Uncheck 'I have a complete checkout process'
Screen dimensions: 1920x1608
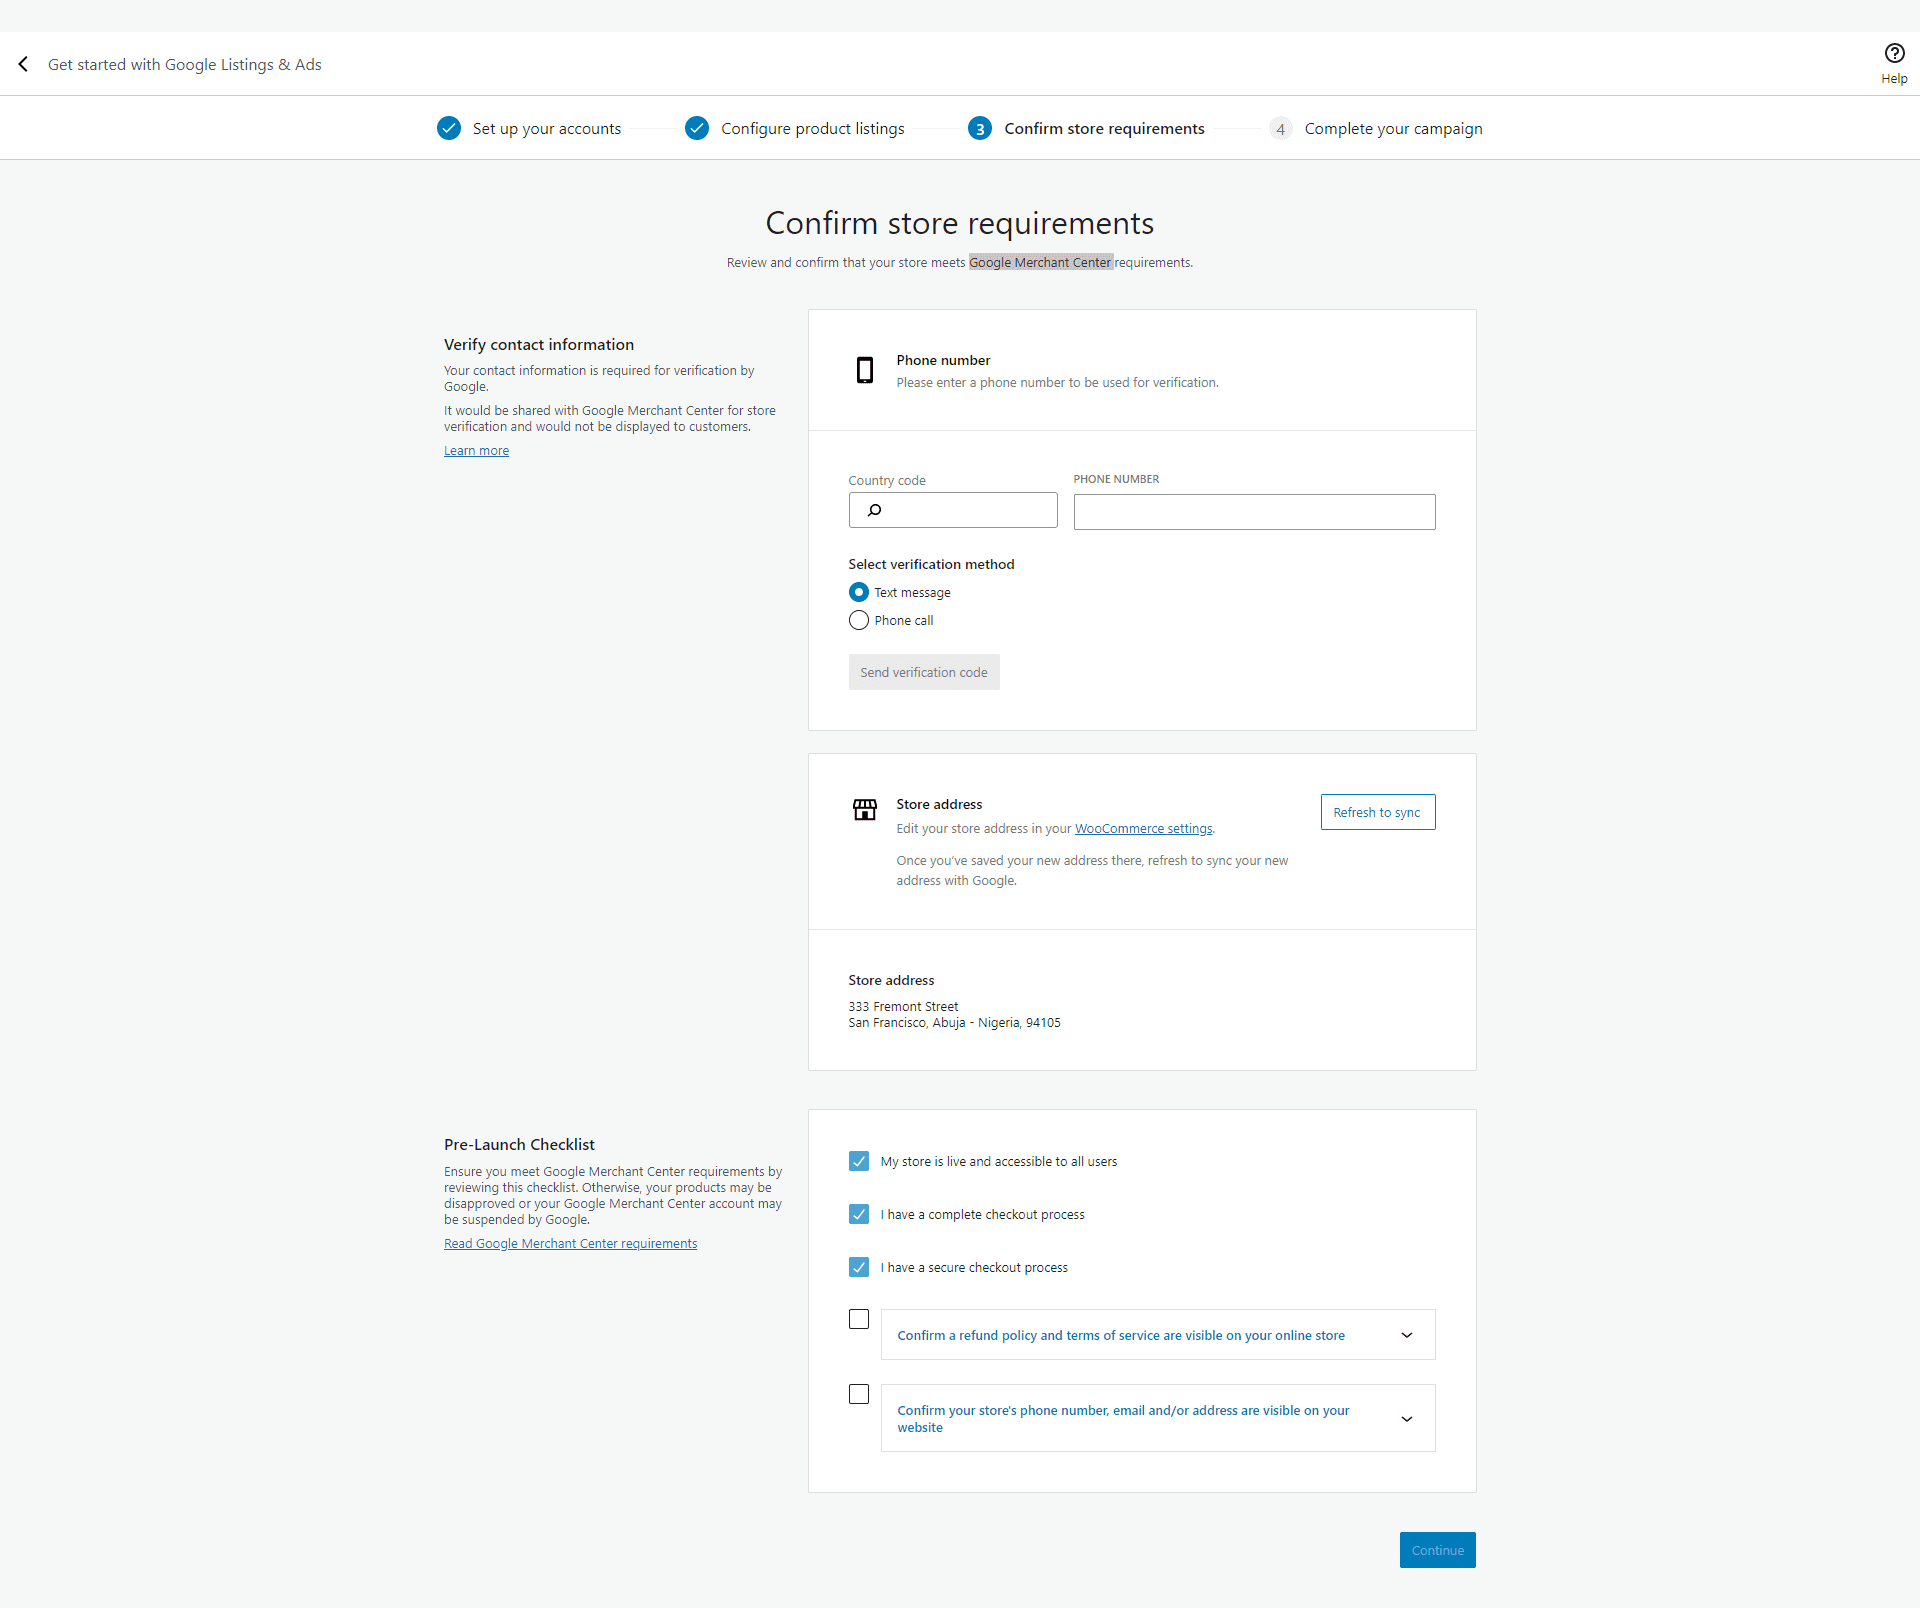[859, 1214]
